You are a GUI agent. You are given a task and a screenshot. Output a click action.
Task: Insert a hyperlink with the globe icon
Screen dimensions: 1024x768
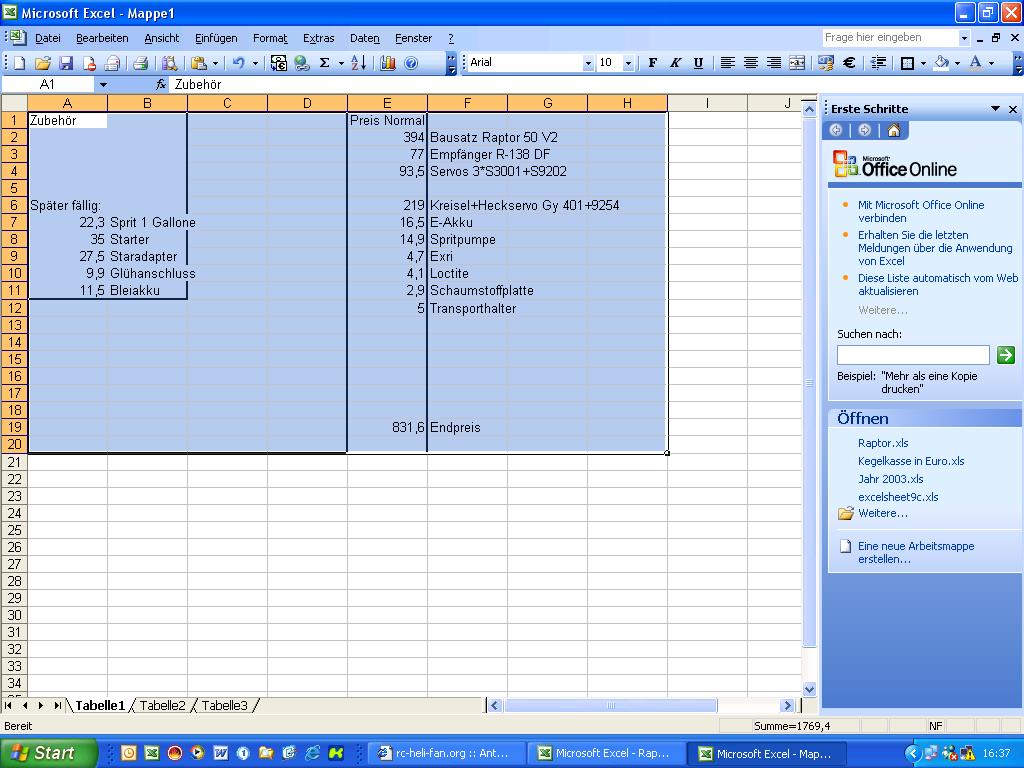(x=301, y=63)
